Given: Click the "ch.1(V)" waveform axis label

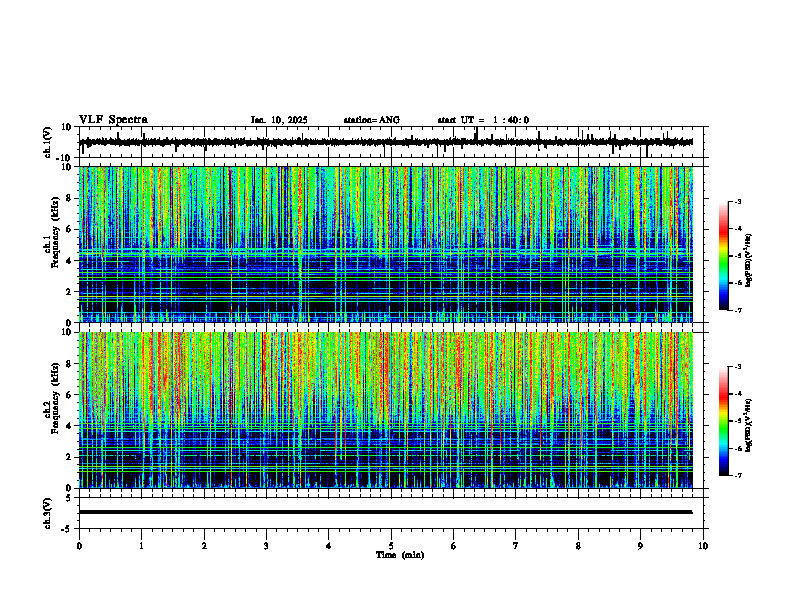Looking at the screenshot, I should tap(48, 142).
